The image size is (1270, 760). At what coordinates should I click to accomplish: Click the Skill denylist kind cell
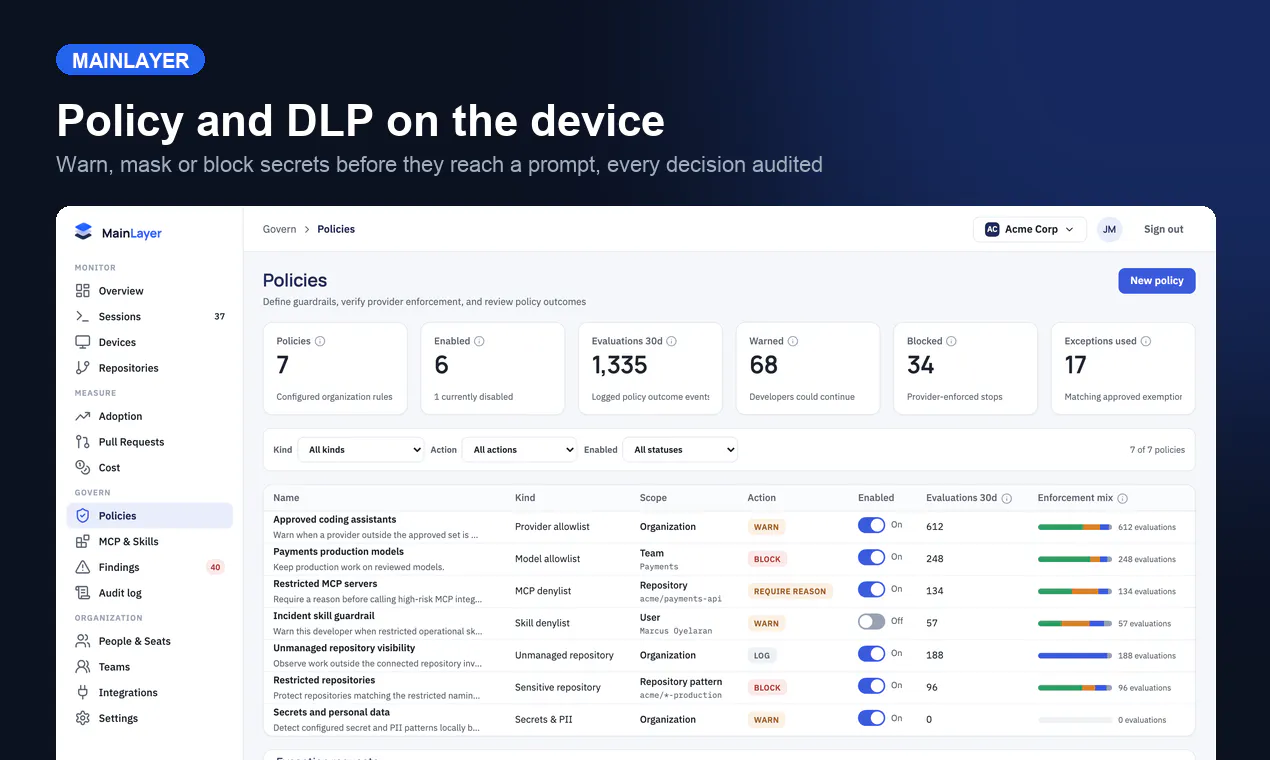pyautogui.click(x=542, y=623)
